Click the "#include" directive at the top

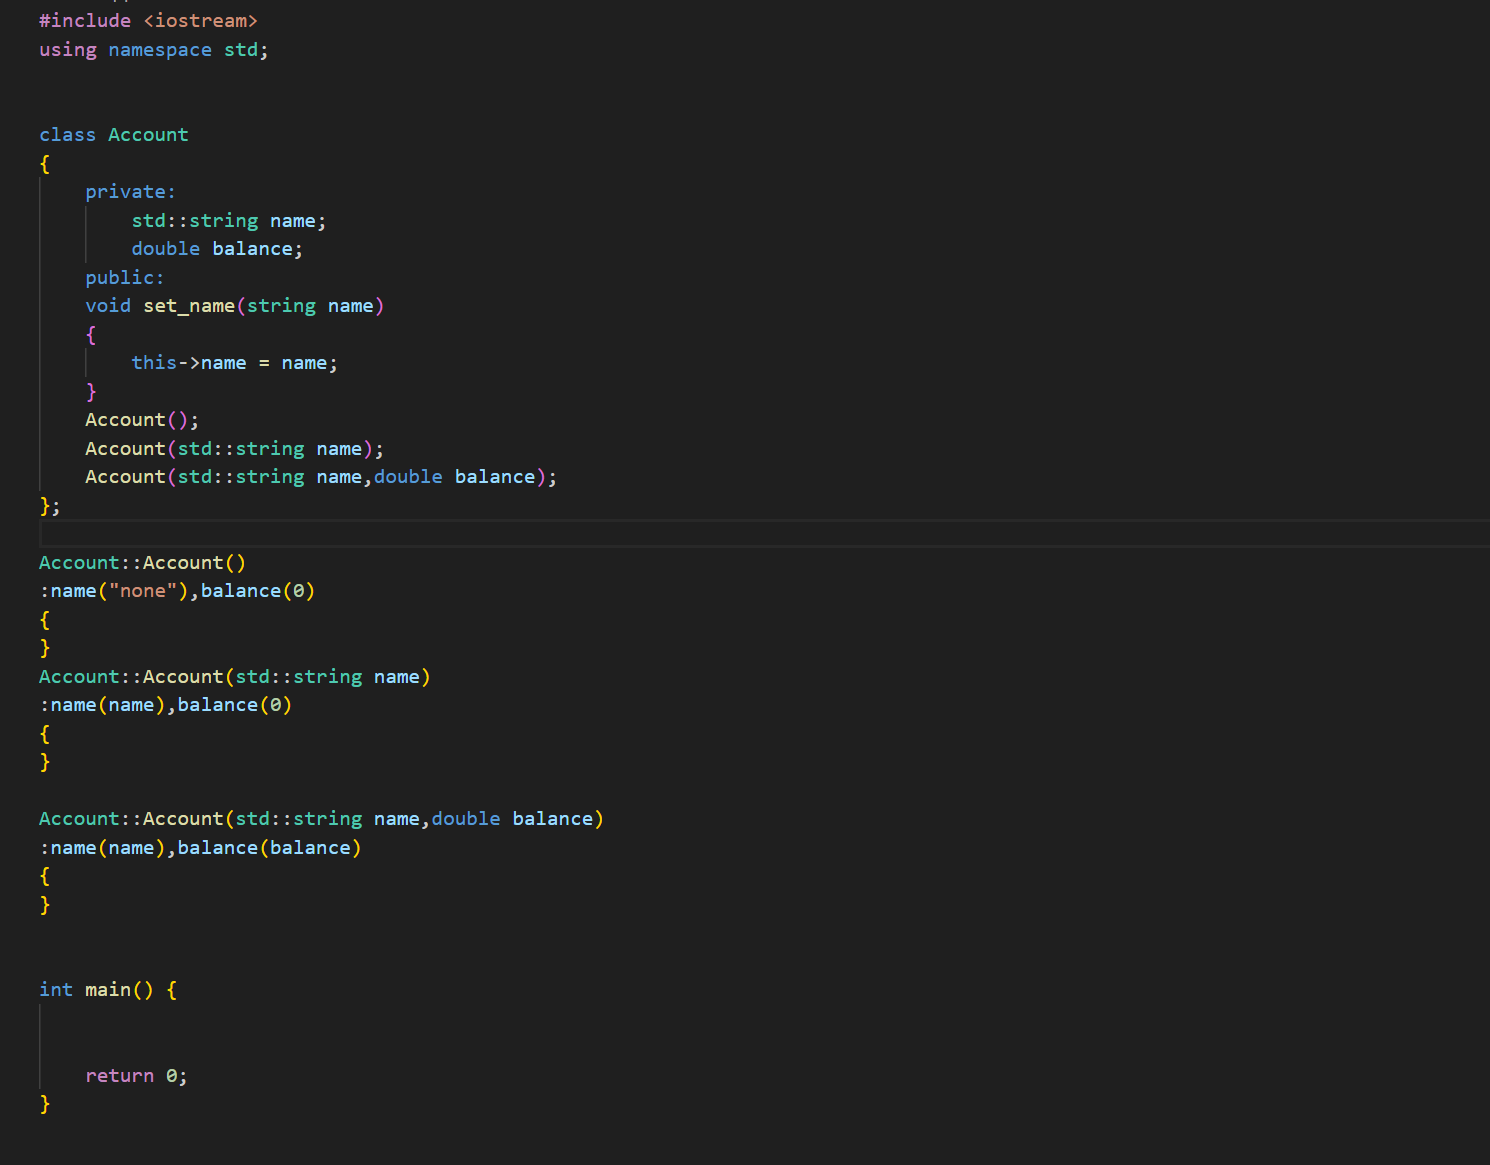85,21
